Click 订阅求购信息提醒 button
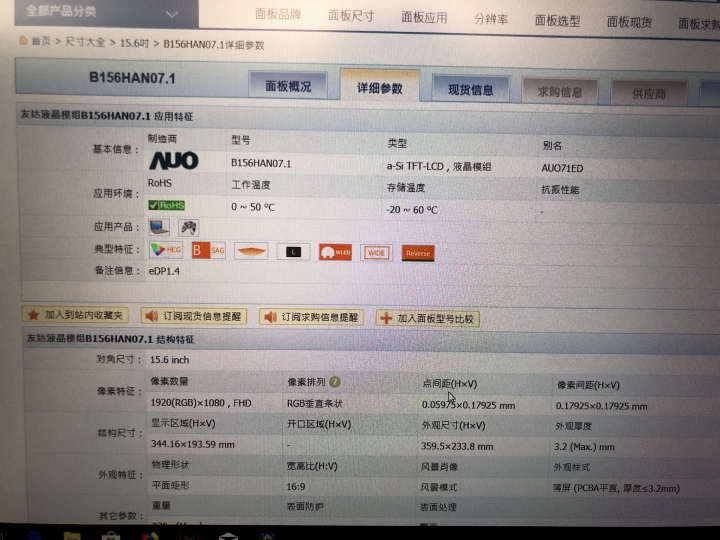Image resolution: width=720 pixels, height=540 pixels. point(311,317)
